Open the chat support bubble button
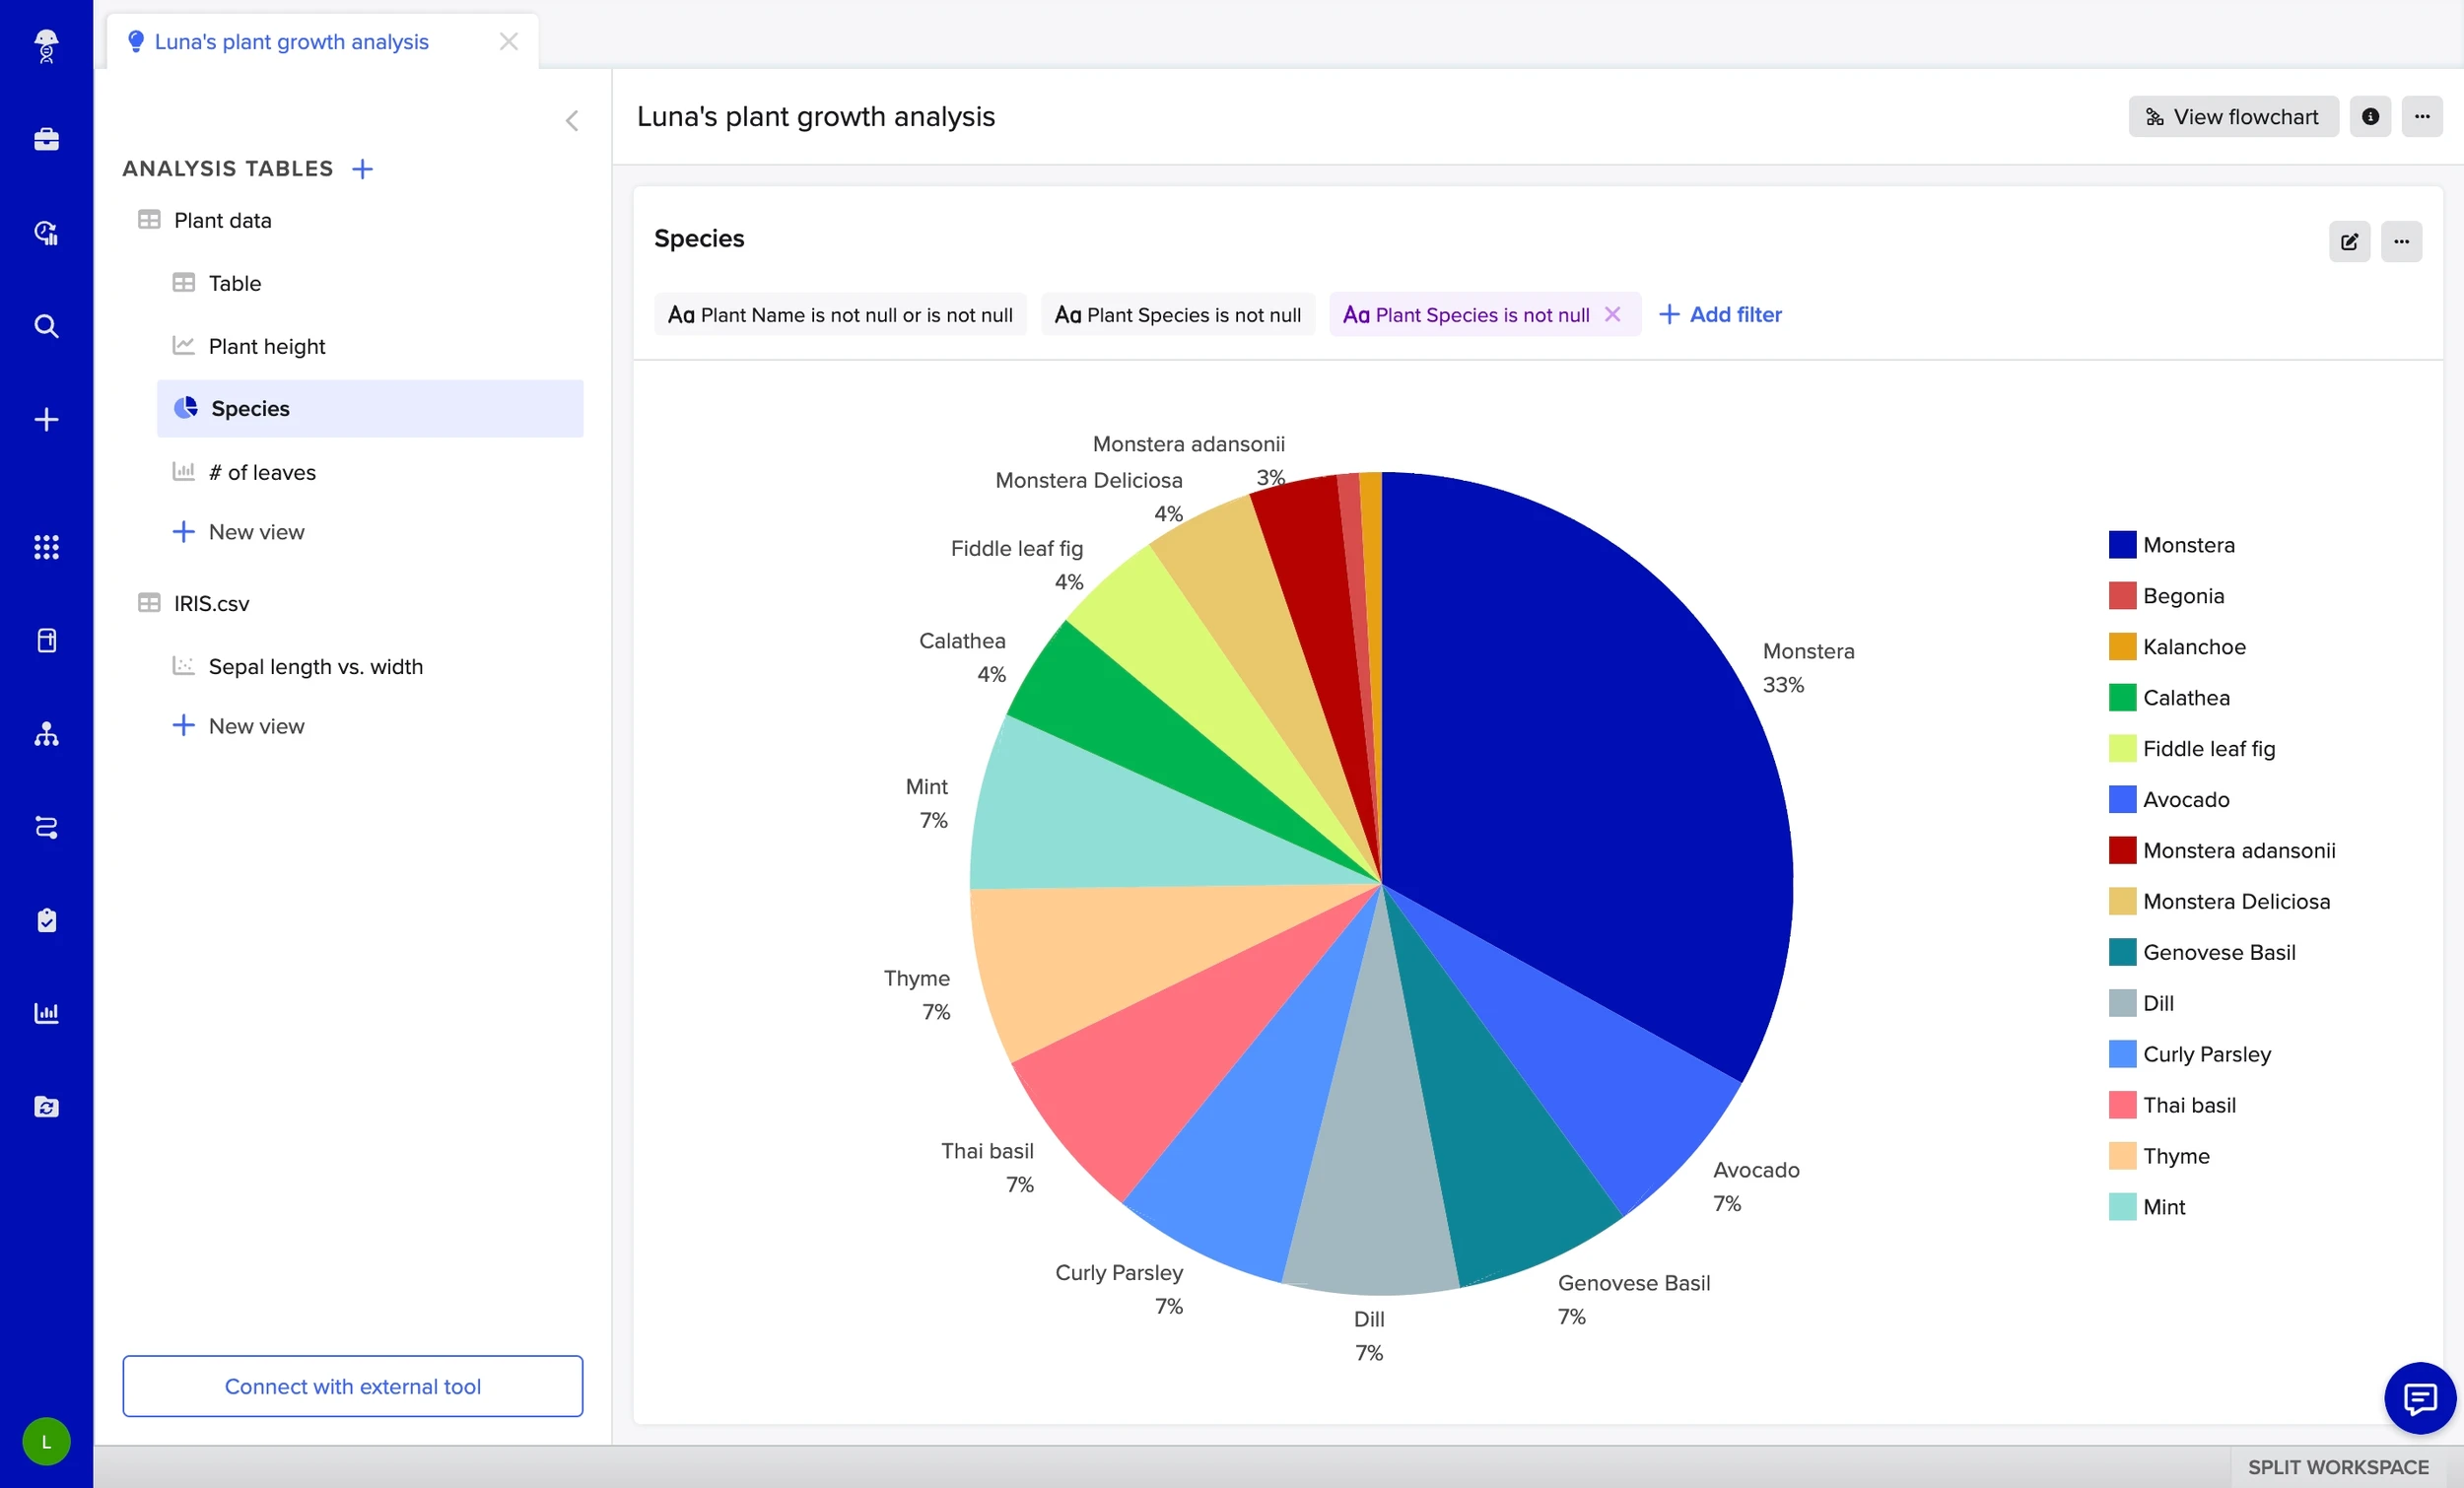Viewport: 2464px width, 1488px height. coord(2418,1397)
